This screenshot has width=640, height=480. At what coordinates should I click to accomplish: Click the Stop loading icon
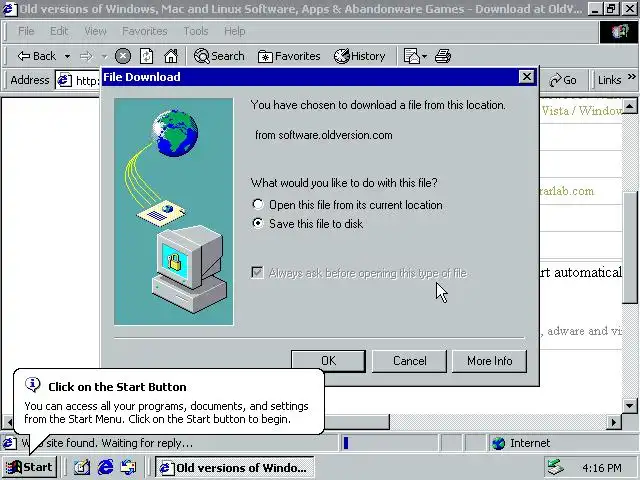click(123, 56)
